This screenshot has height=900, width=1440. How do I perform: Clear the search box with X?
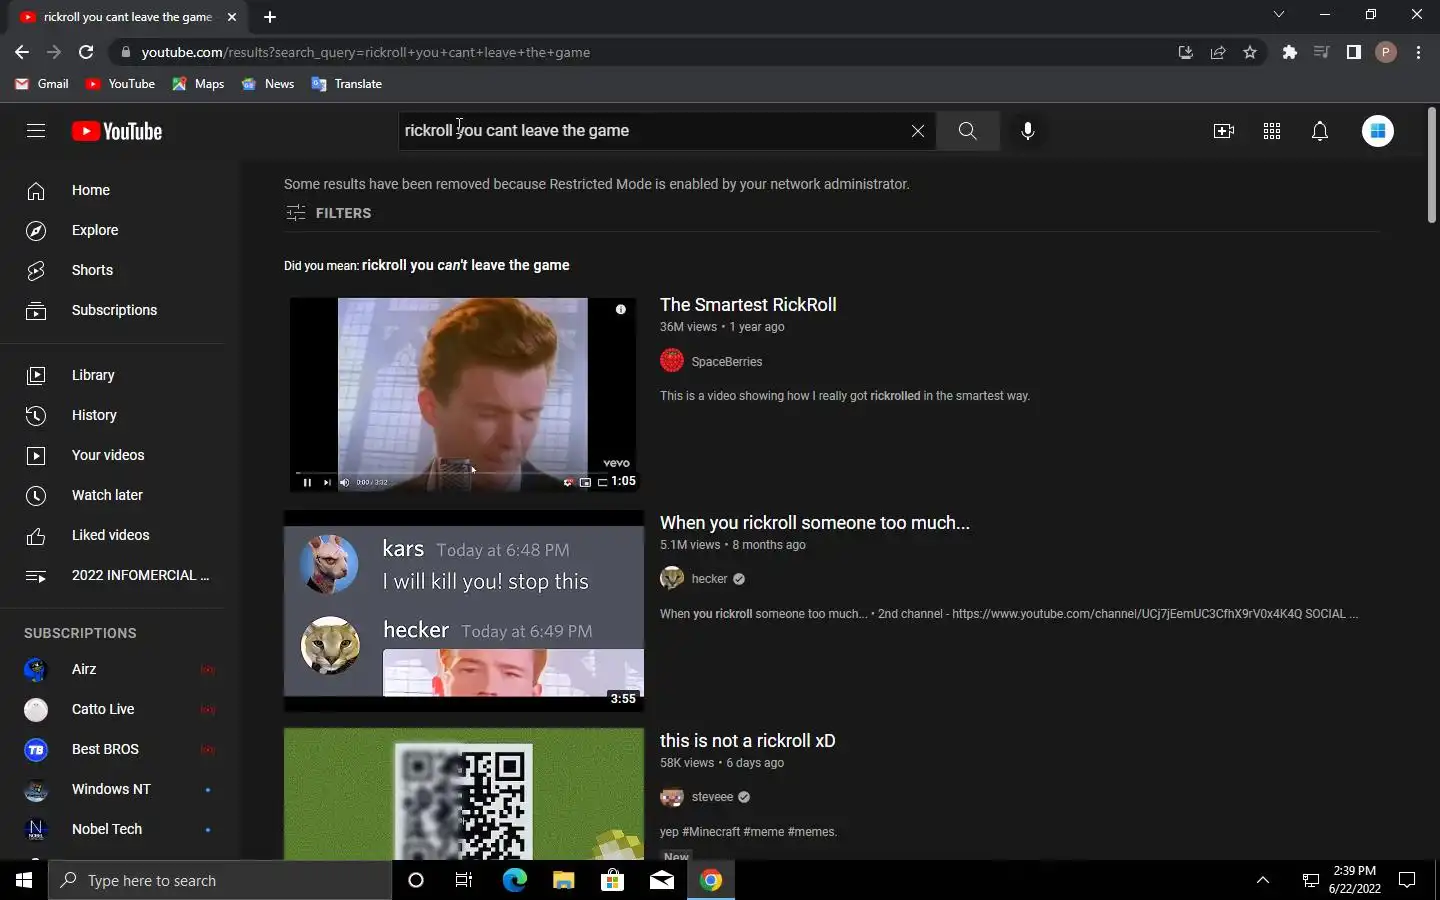pyautogui.click(x=917, y=131)
